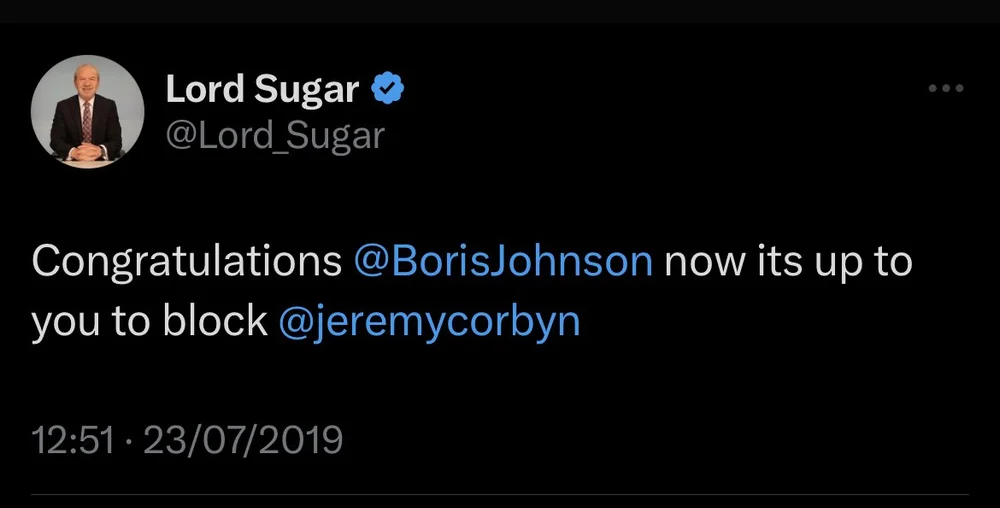Click the word 'Lord' in the display name
The height and width of the screenshot is (508, 1000).
[205, 90]
